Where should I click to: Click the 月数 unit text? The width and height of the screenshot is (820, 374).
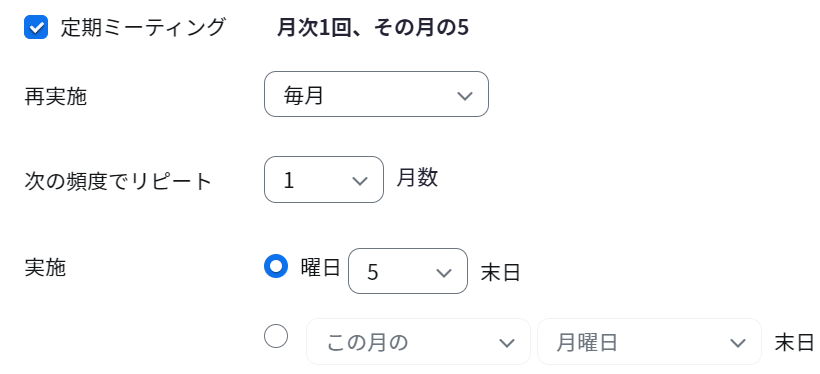pyautogui.click(x=417, y=178)
